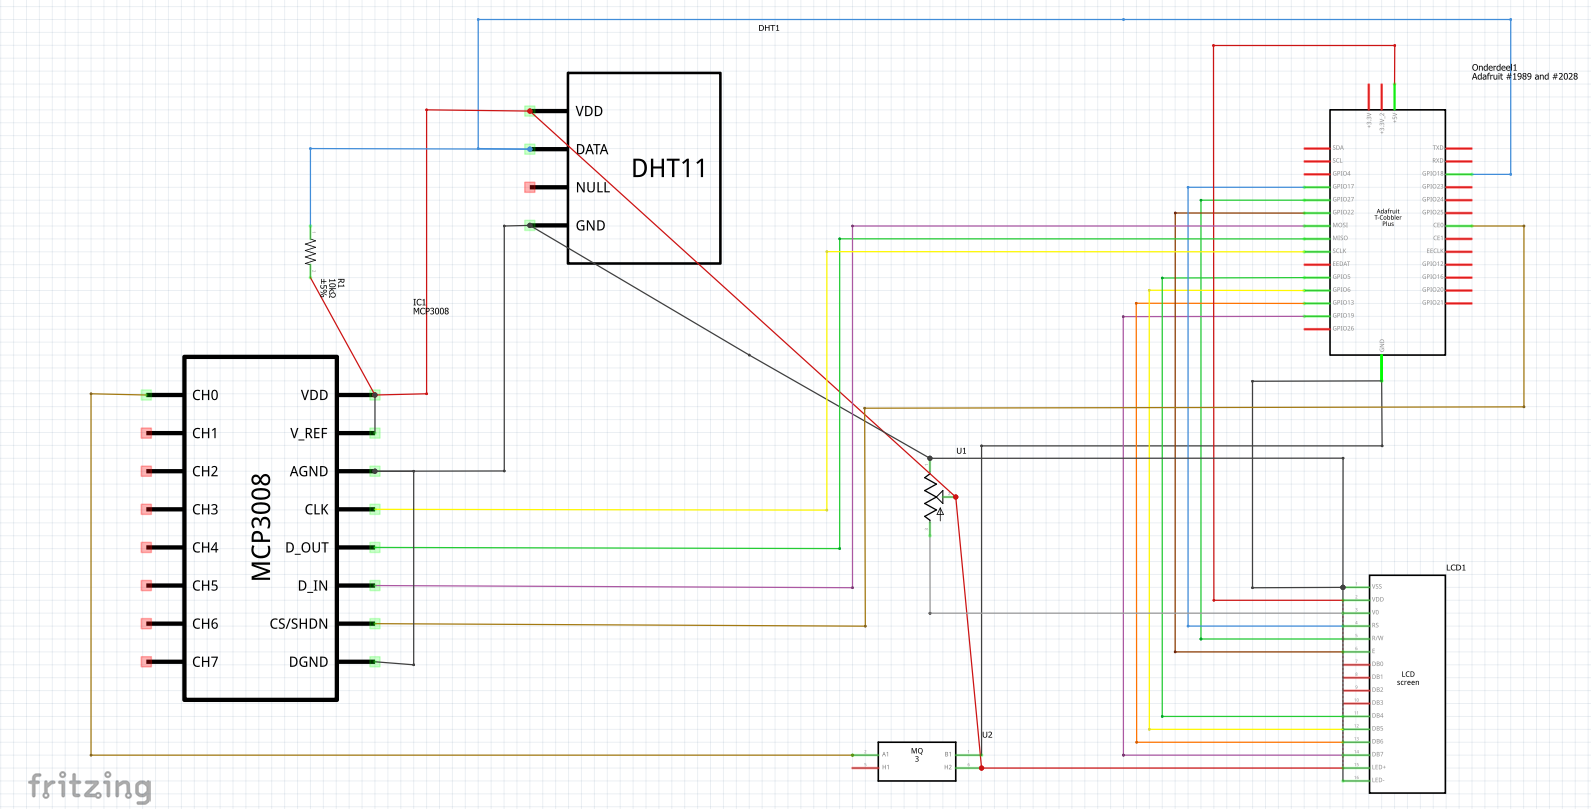Click the H2 pin on MQ 3
This screenshot has height=809, width=1591.
pos(948,768)
